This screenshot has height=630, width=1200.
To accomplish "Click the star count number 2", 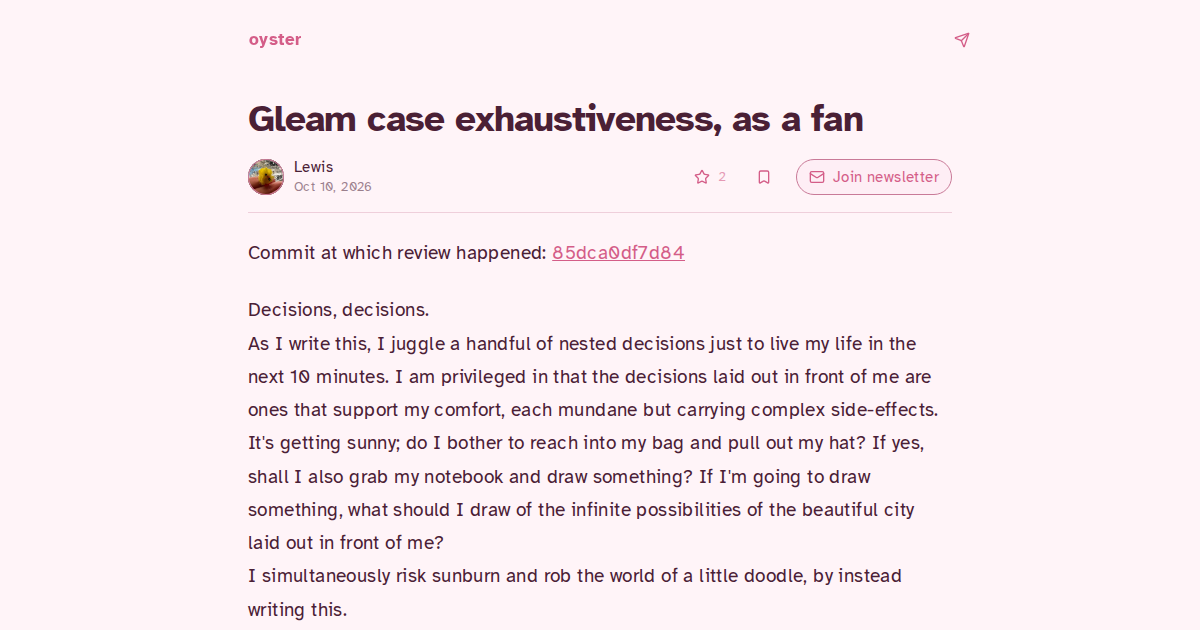I will (x=722, y=177).
